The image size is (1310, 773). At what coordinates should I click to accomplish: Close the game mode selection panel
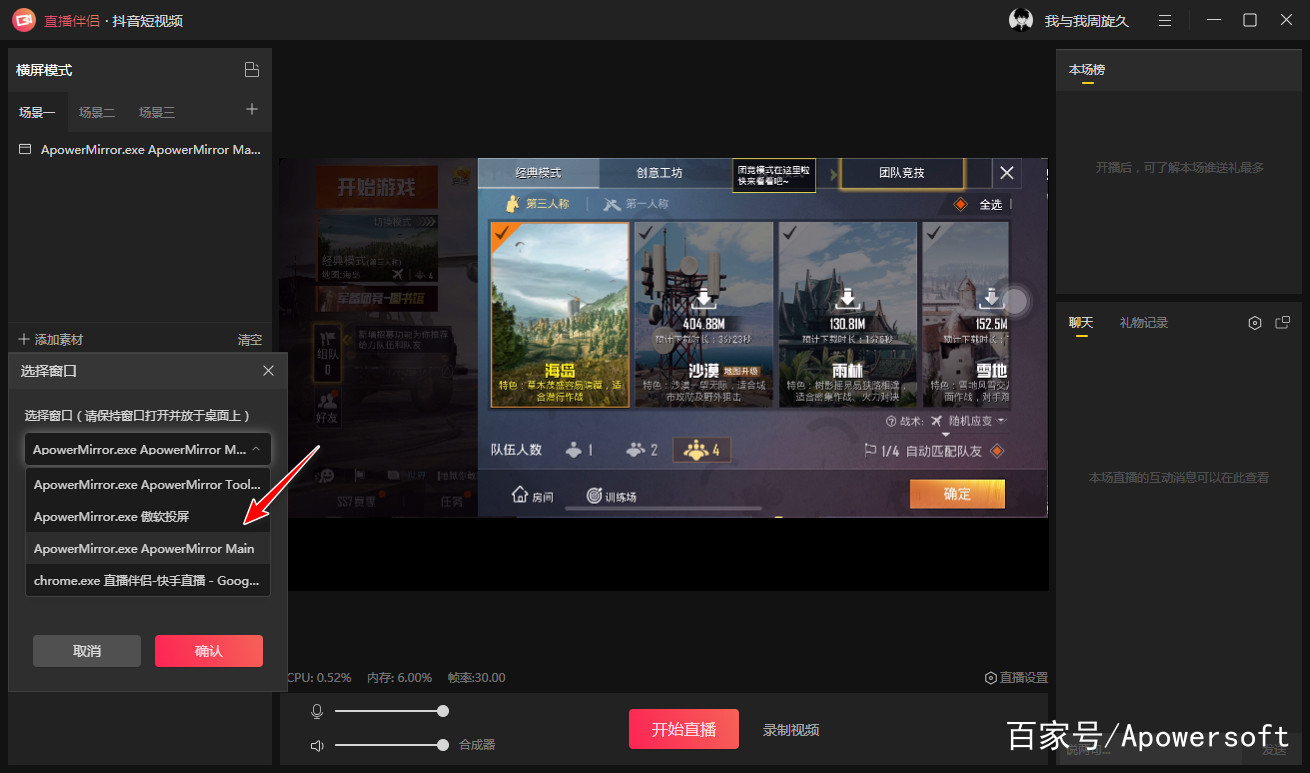coord(1007,173)
